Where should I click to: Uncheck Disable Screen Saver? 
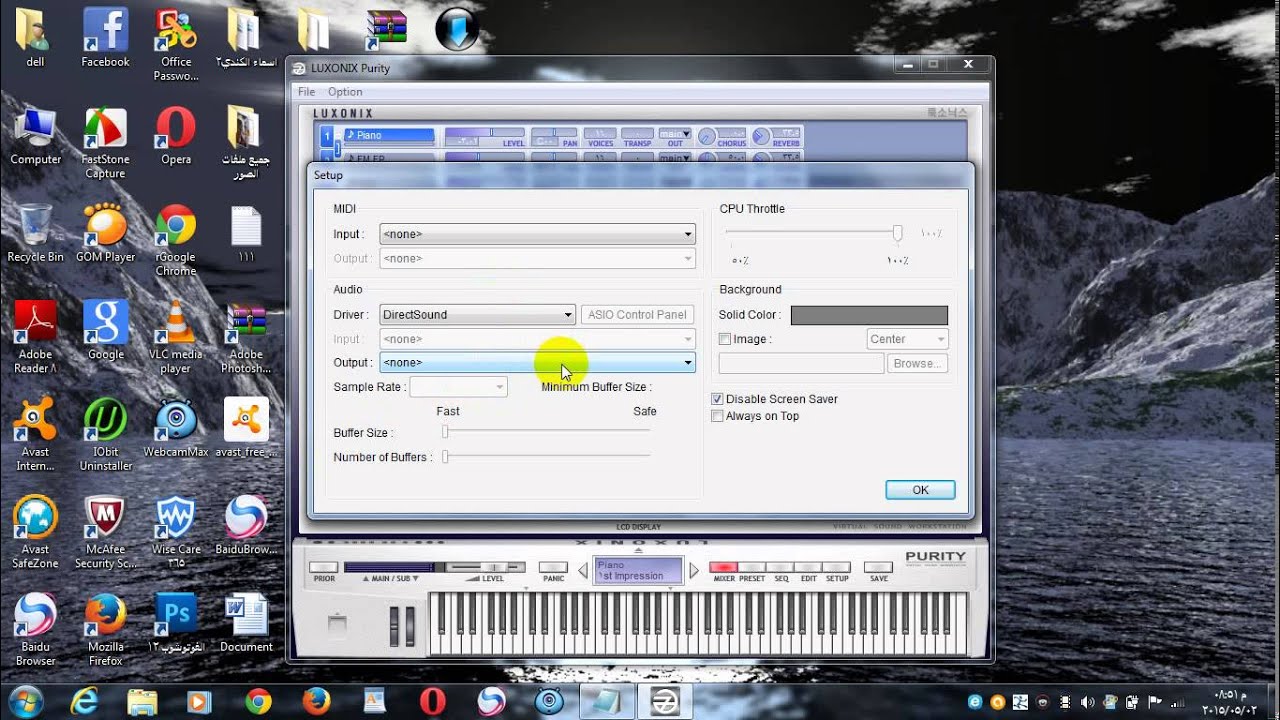[x=717, y=399]
